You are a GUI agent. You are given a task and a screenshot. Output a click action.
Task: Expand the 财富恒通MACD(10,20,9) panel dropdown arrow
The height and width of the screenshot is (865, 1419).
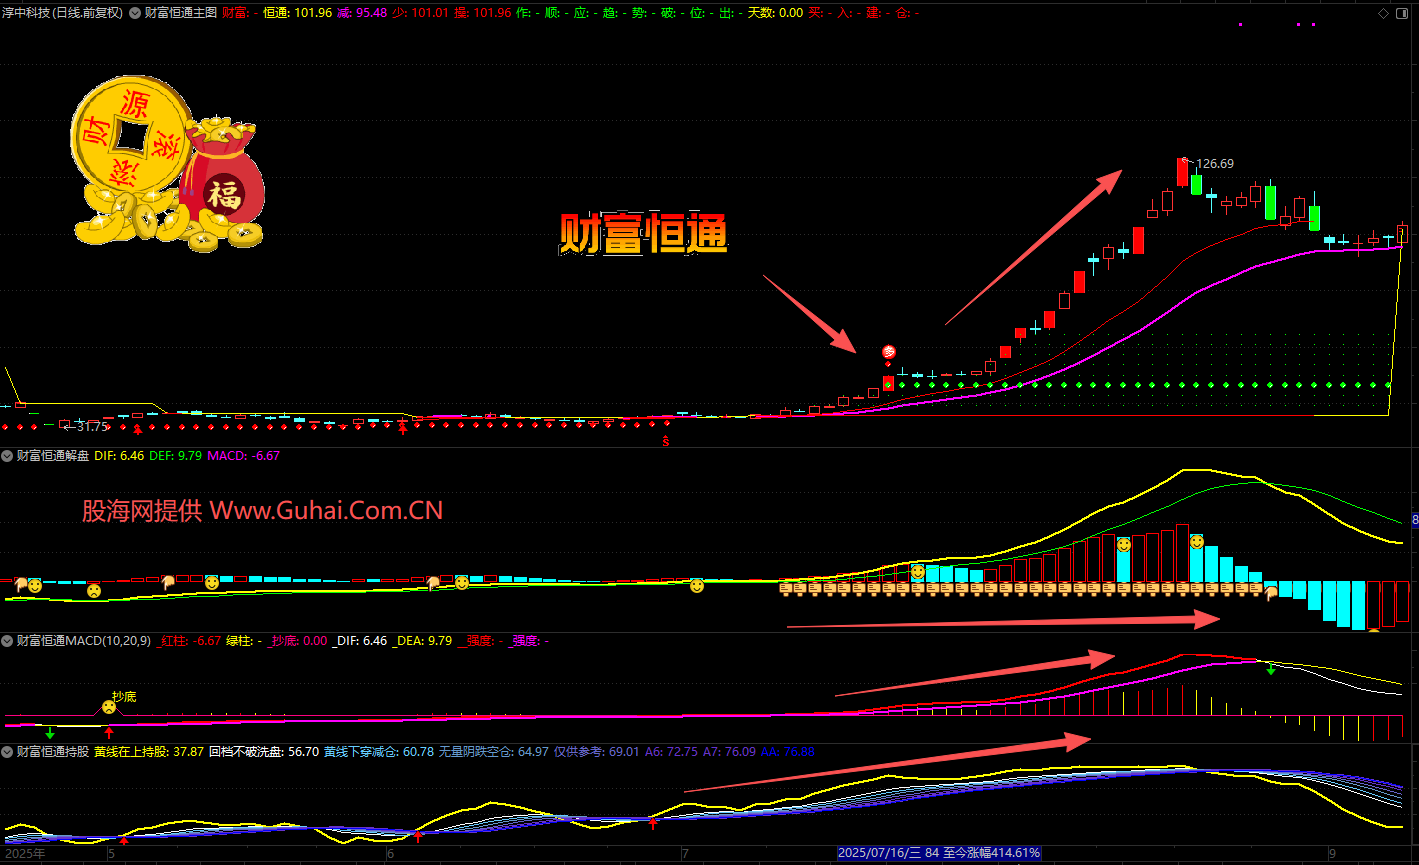pos(7,640)
